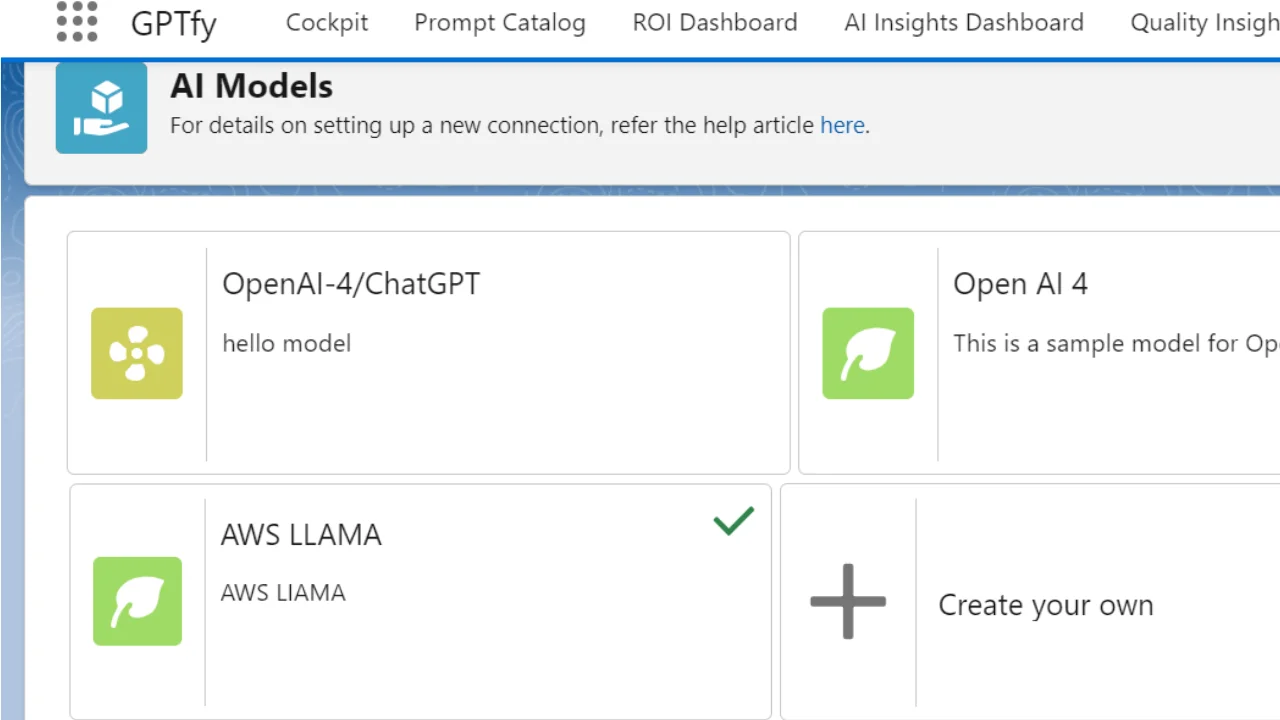Viewport: 1280px width, 720px height.
Task: Click the leaf icon on Open AI 4 card
Action: pos(868,353)
